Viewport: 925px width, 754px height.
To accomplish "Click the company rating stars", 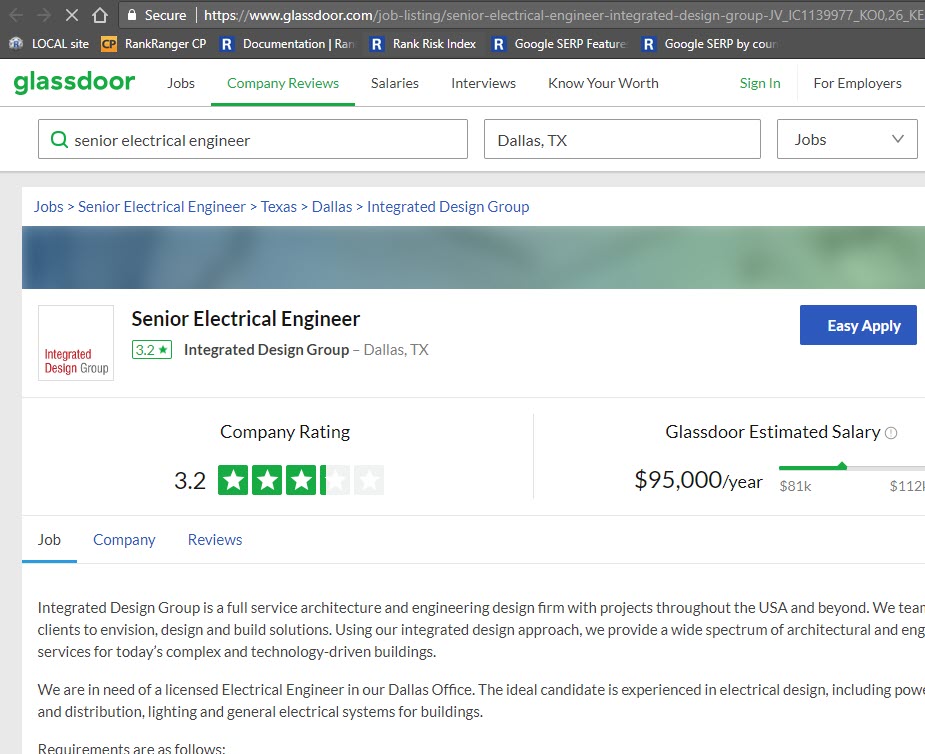I will click(x=301, y=480).
